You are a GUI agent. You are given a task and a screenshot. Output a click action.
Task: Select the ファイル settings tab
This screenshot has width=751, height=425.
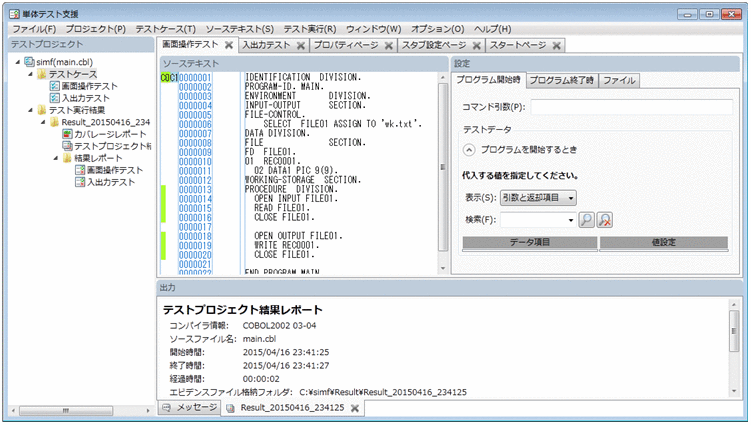(x=619, y=80)
